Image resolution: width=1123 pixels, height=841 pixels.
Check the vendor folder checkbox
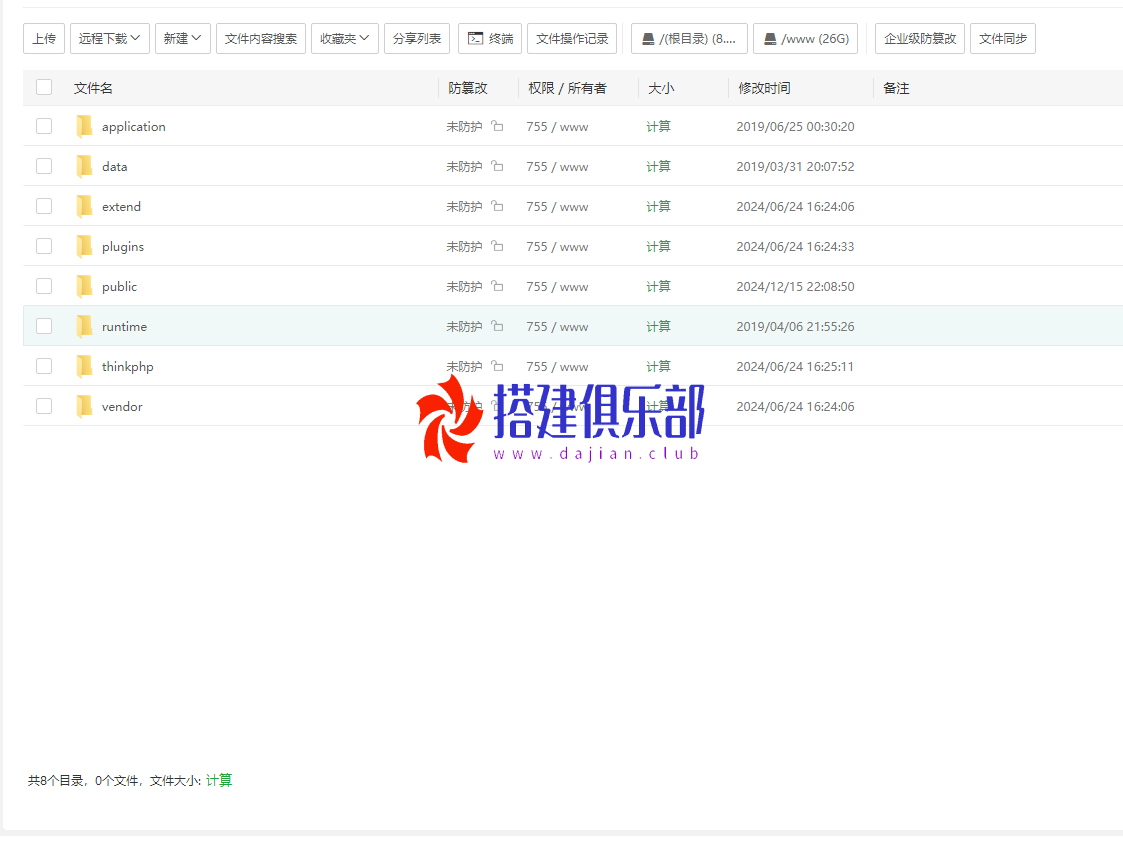(44, 406)
